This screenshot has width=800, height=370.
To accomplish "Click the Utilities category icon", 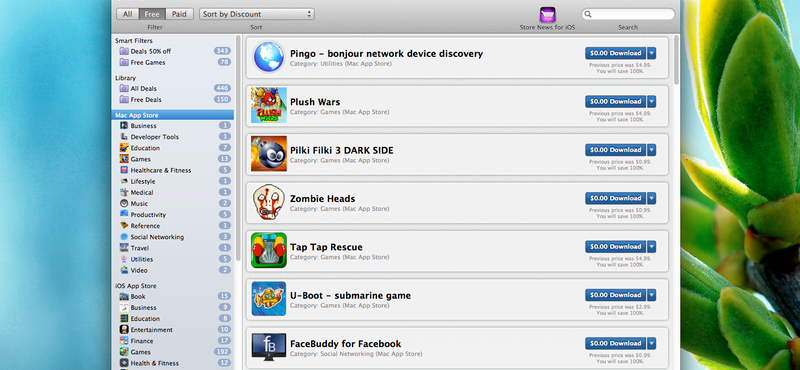I will (x=124, y=259).
